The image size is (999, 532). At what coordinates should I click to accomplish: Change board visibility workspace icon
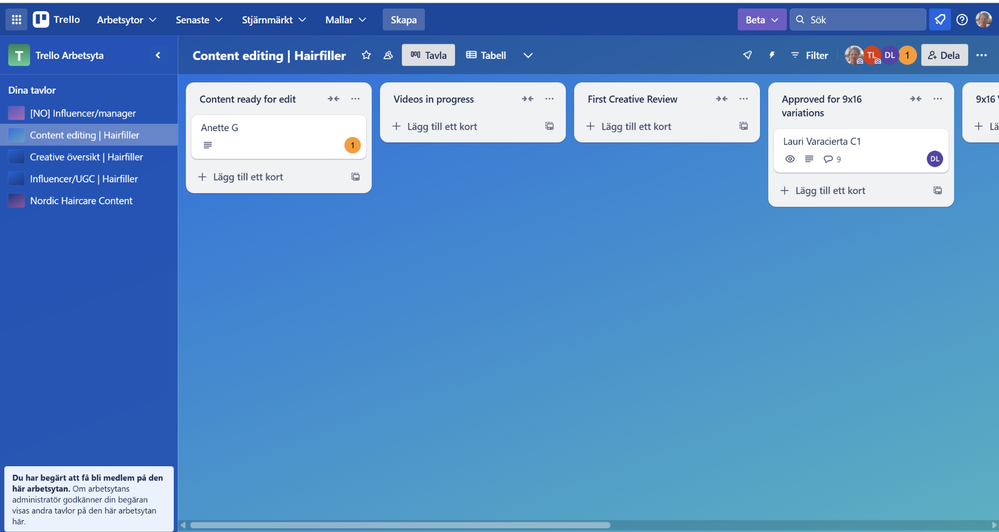tap(387, 55)
